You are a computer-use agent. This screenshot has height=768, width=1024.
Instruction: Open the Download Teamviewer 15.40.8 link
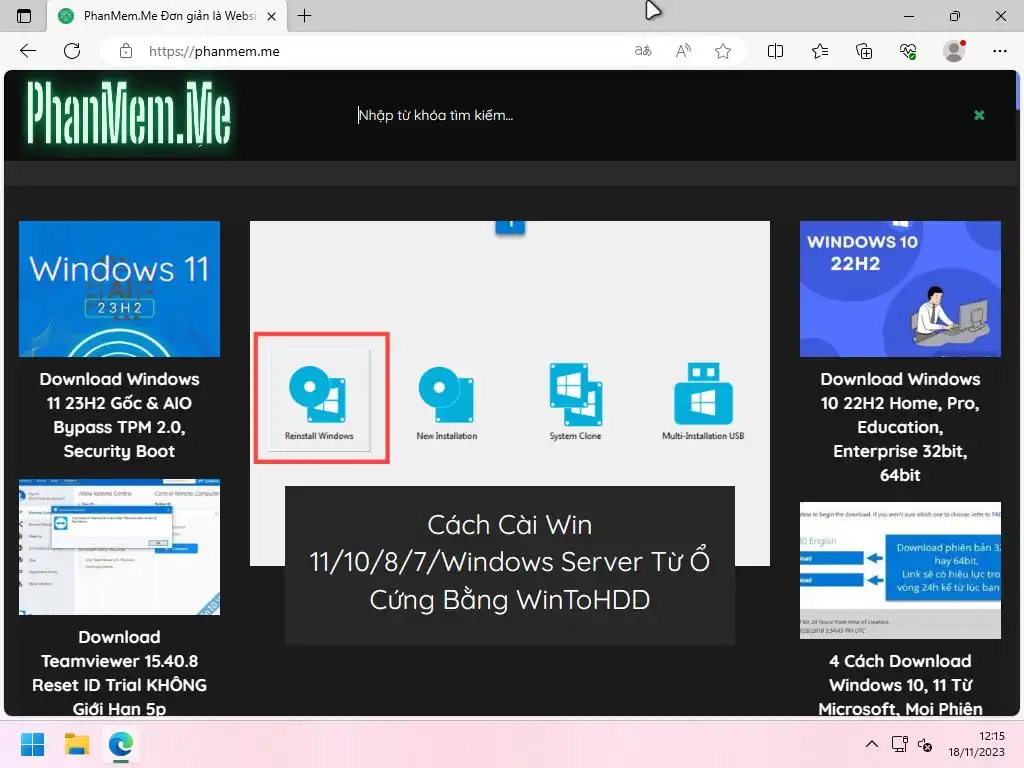120,673
